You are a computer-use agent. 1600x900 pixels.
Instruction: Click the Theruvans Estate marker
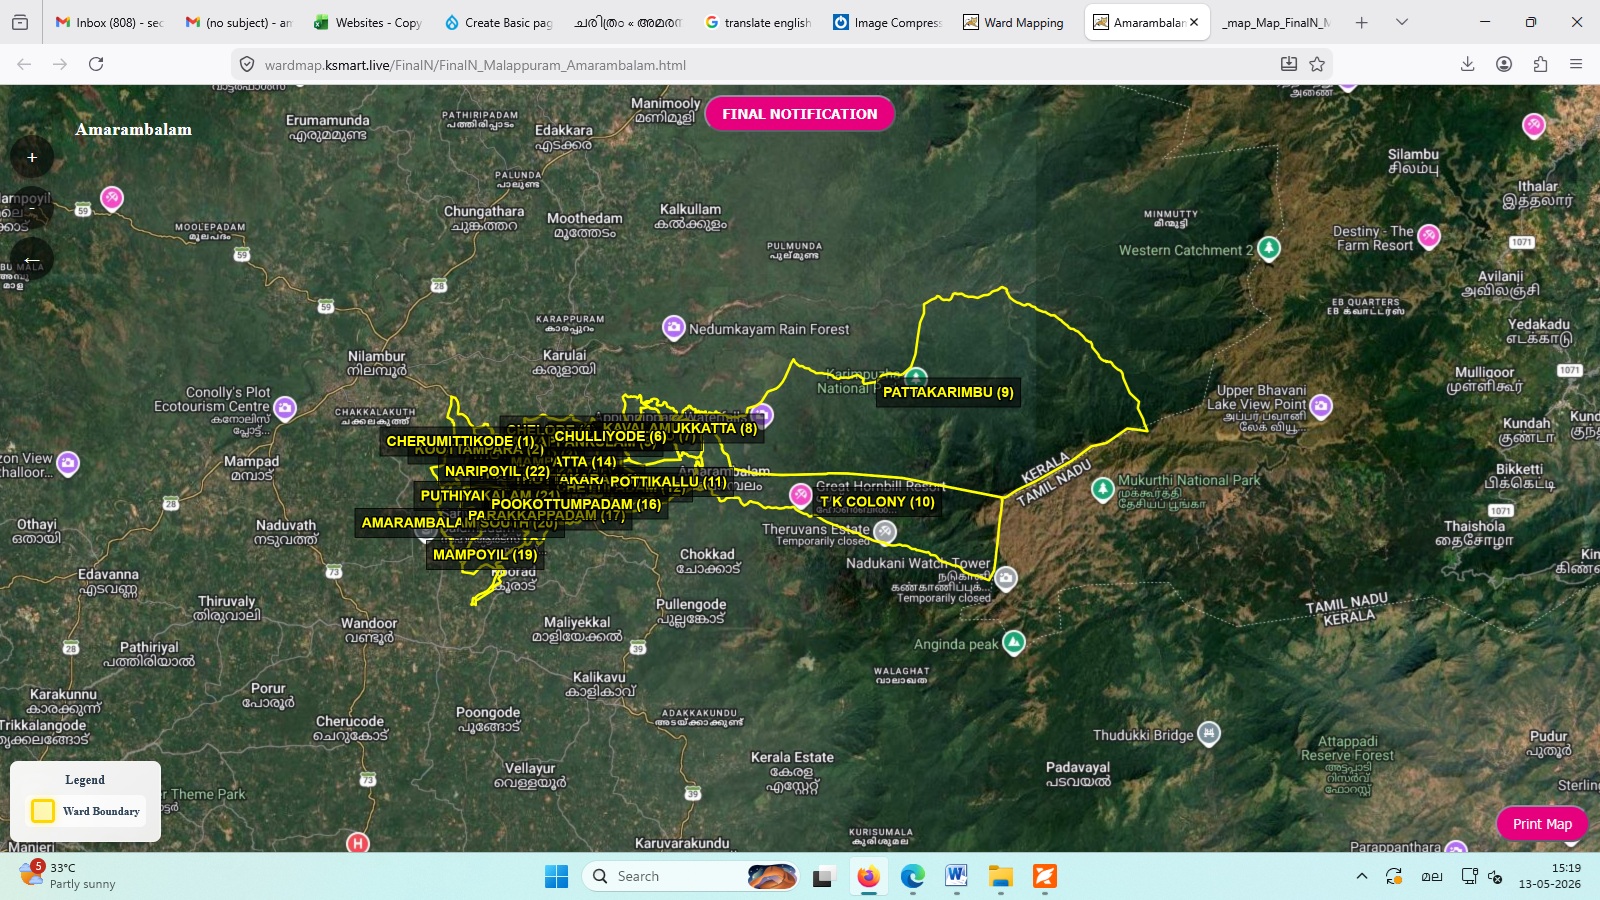tap(884, 532)
